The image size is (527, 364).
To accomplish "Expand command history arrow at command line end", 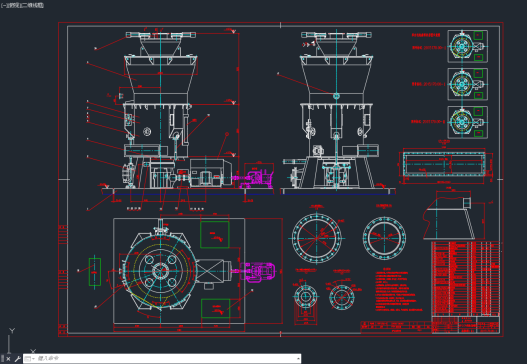I will [298, 359].
